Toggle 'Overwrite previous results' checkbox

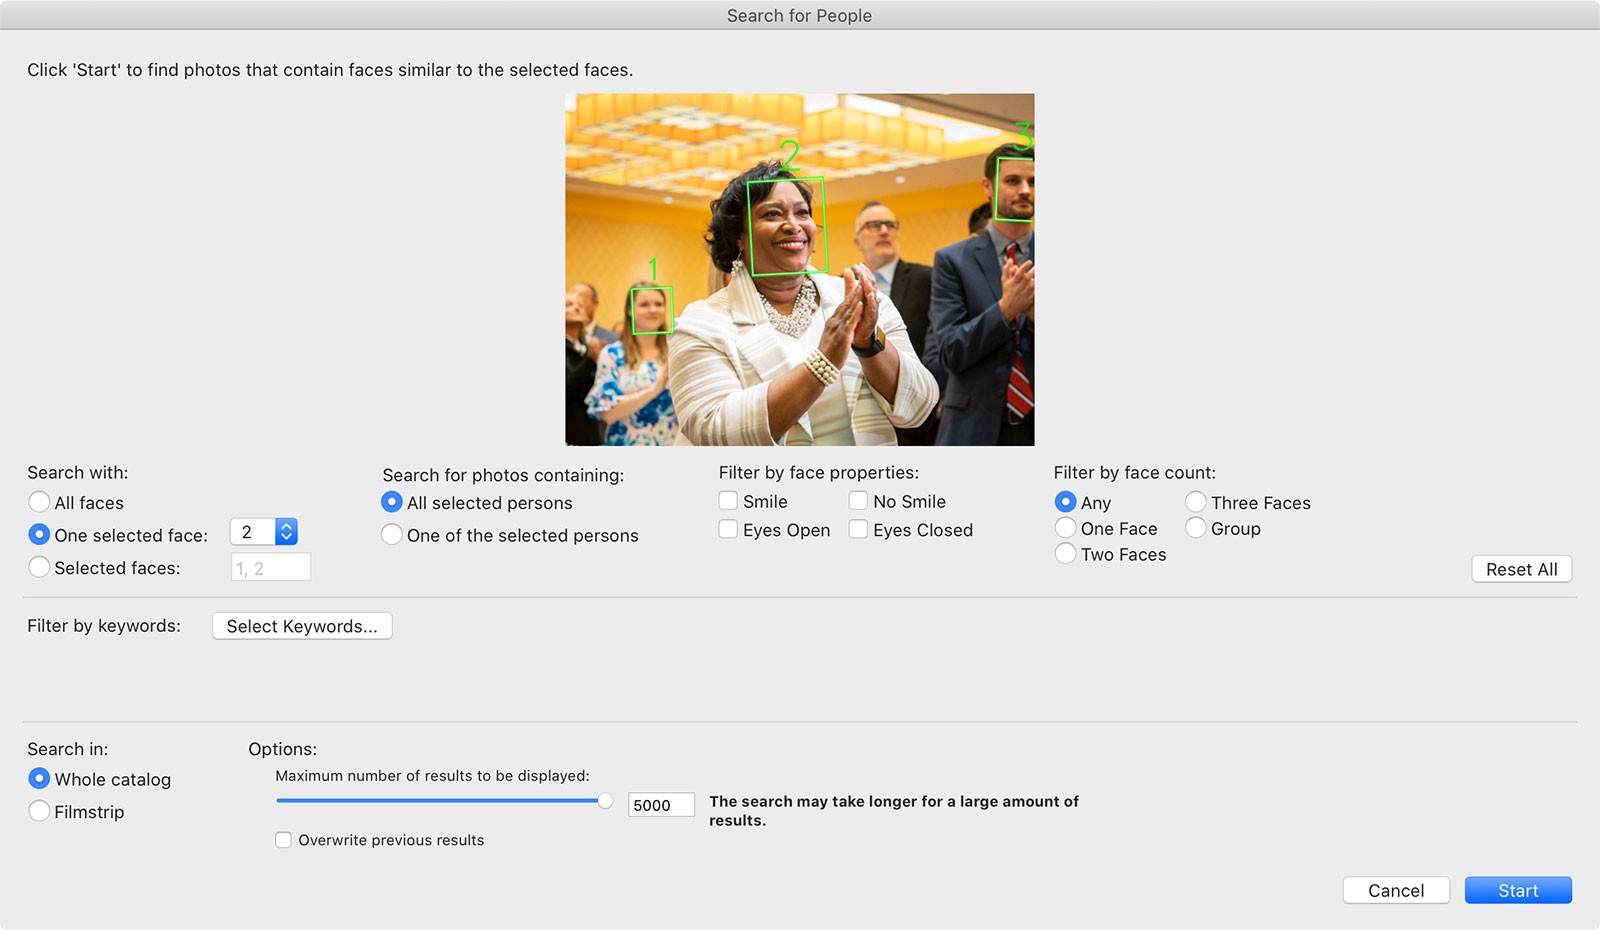(284, 840)
